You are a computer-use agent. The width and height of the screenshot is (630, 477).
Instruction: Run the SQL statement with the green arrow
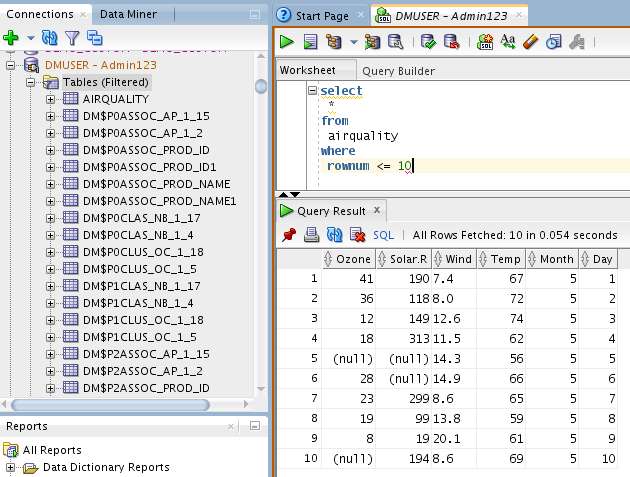click(287, 42)
